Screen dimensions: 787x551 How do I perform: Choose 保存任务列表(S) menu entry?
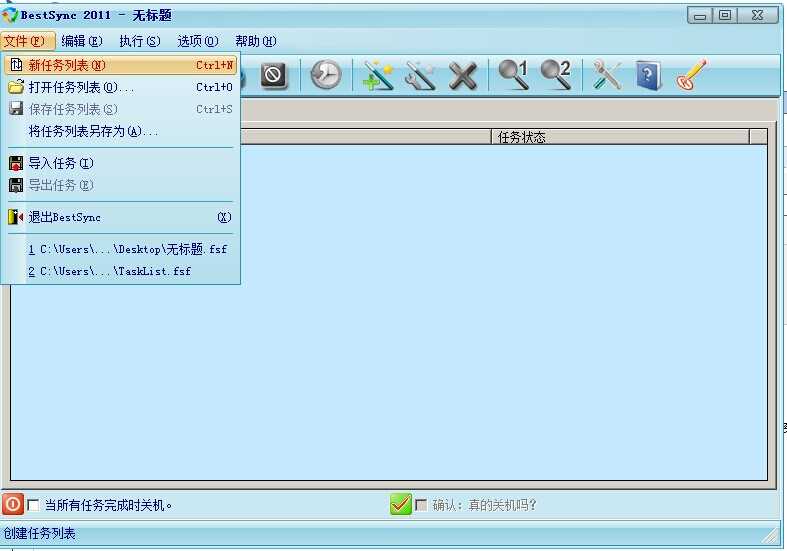120,109
